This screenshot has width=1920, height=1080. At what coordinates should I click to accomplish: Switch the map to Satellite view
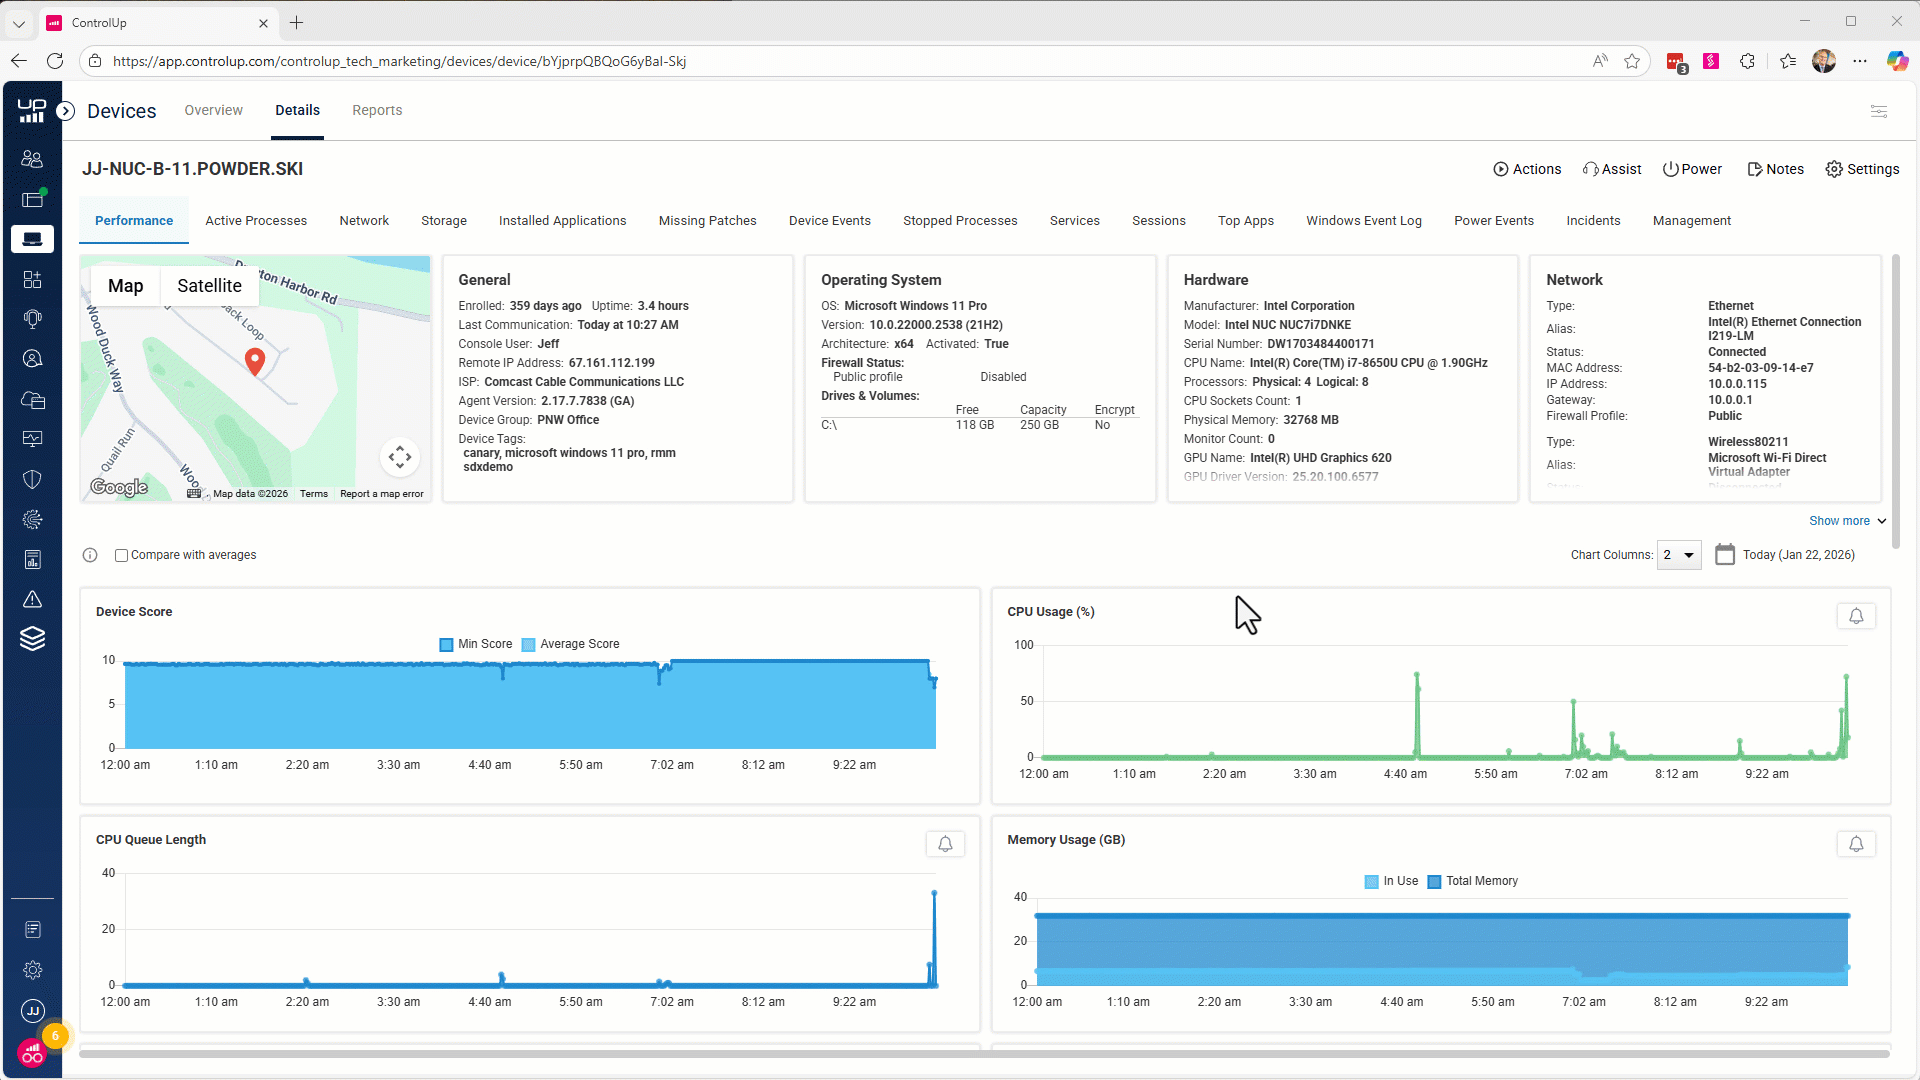click(209, 285)
